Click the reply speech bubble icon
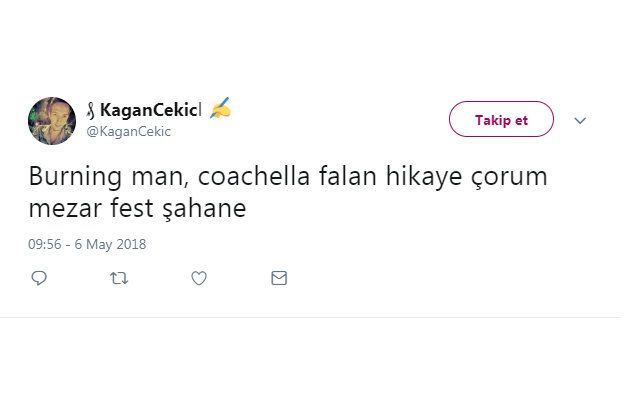 (39, 278)
